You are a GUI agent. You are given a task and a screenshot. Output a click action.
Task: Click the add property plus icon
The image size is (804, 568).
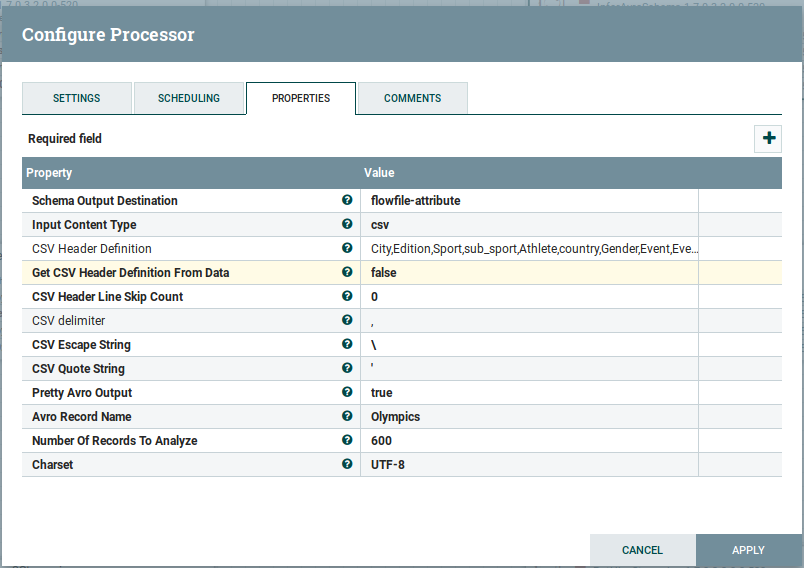768,138
